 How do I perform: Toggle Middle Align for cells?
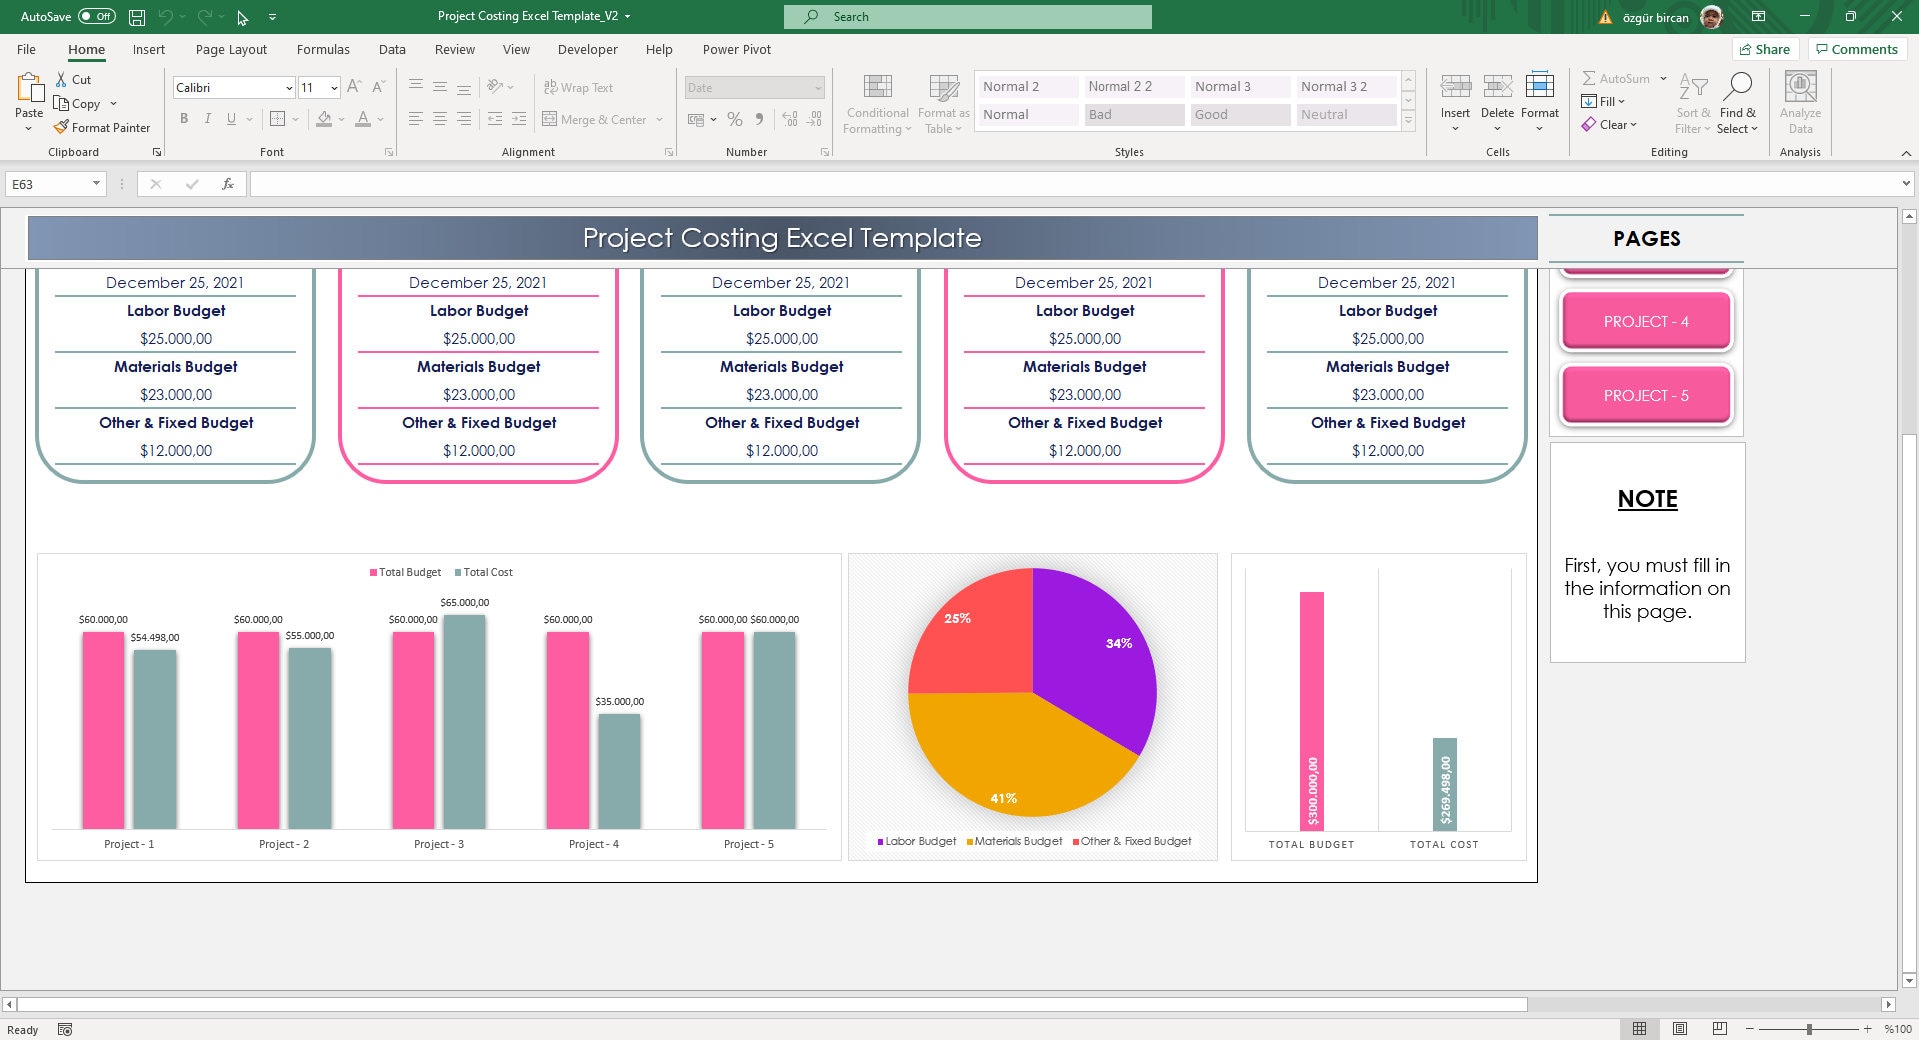click(x=440, y=87)
